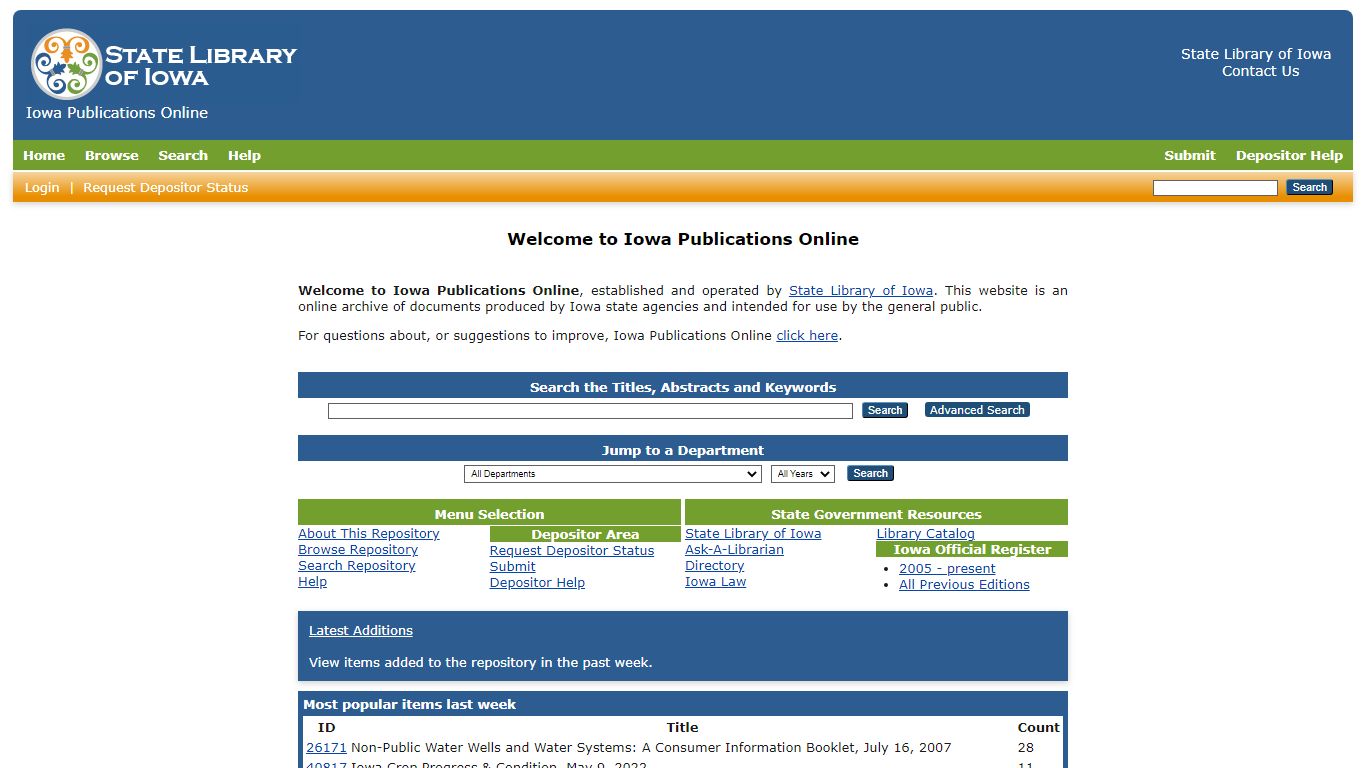The width and height of the screenshot is (1366, 768).
Task: Select the Help item in the green navigation bar
Action: (244, 155)
